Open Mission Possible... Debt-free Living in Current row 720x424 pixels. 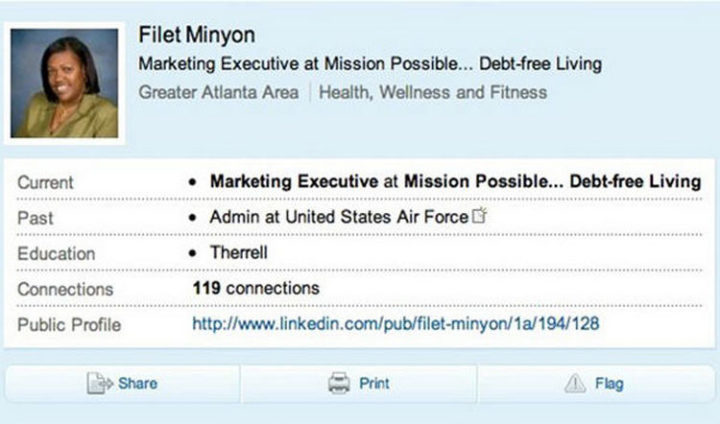coord(552,182)
